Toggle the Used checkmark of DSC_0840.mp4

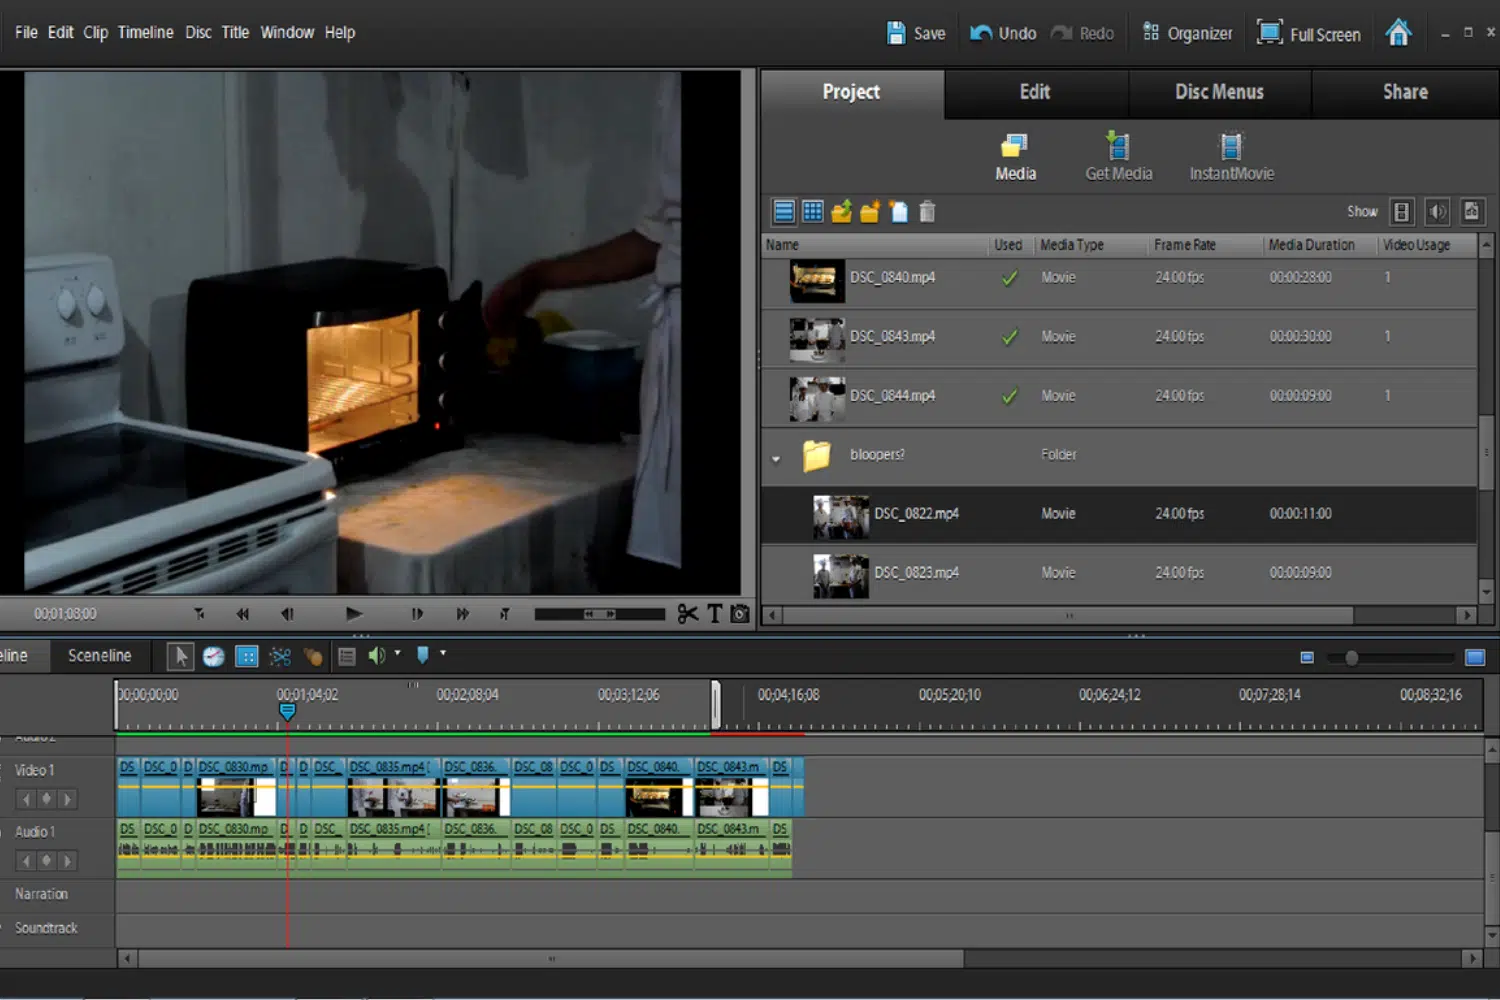point(1009,278)
